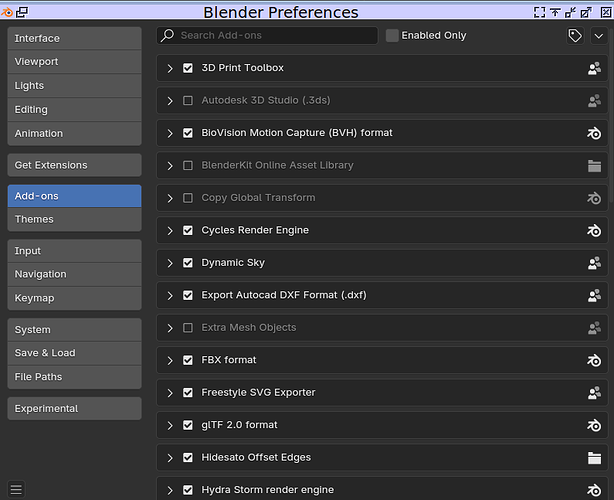Open the Themes section
This screenshot has height=500, width=614.
[x=74, y=219]
